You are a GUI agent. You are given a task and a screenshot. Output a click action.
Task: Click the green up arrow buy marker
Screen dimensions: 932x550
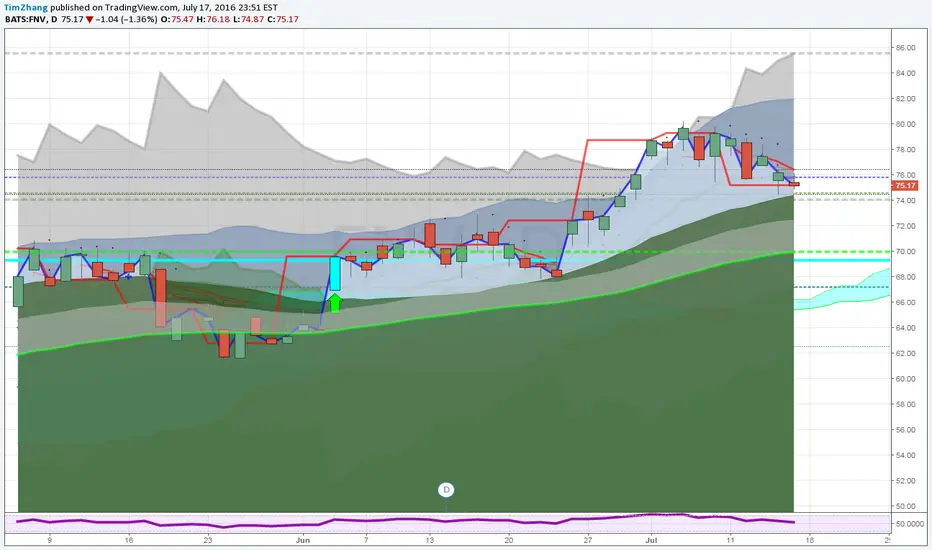[x=335, y=302]
